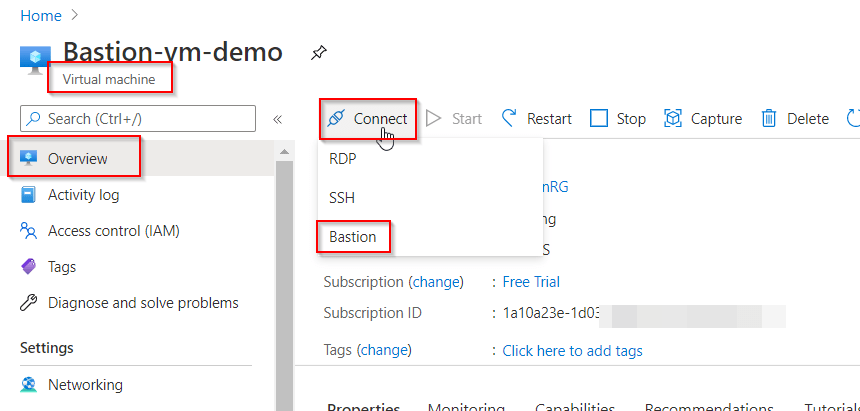Click the Restart VM icon

(510, 119)
